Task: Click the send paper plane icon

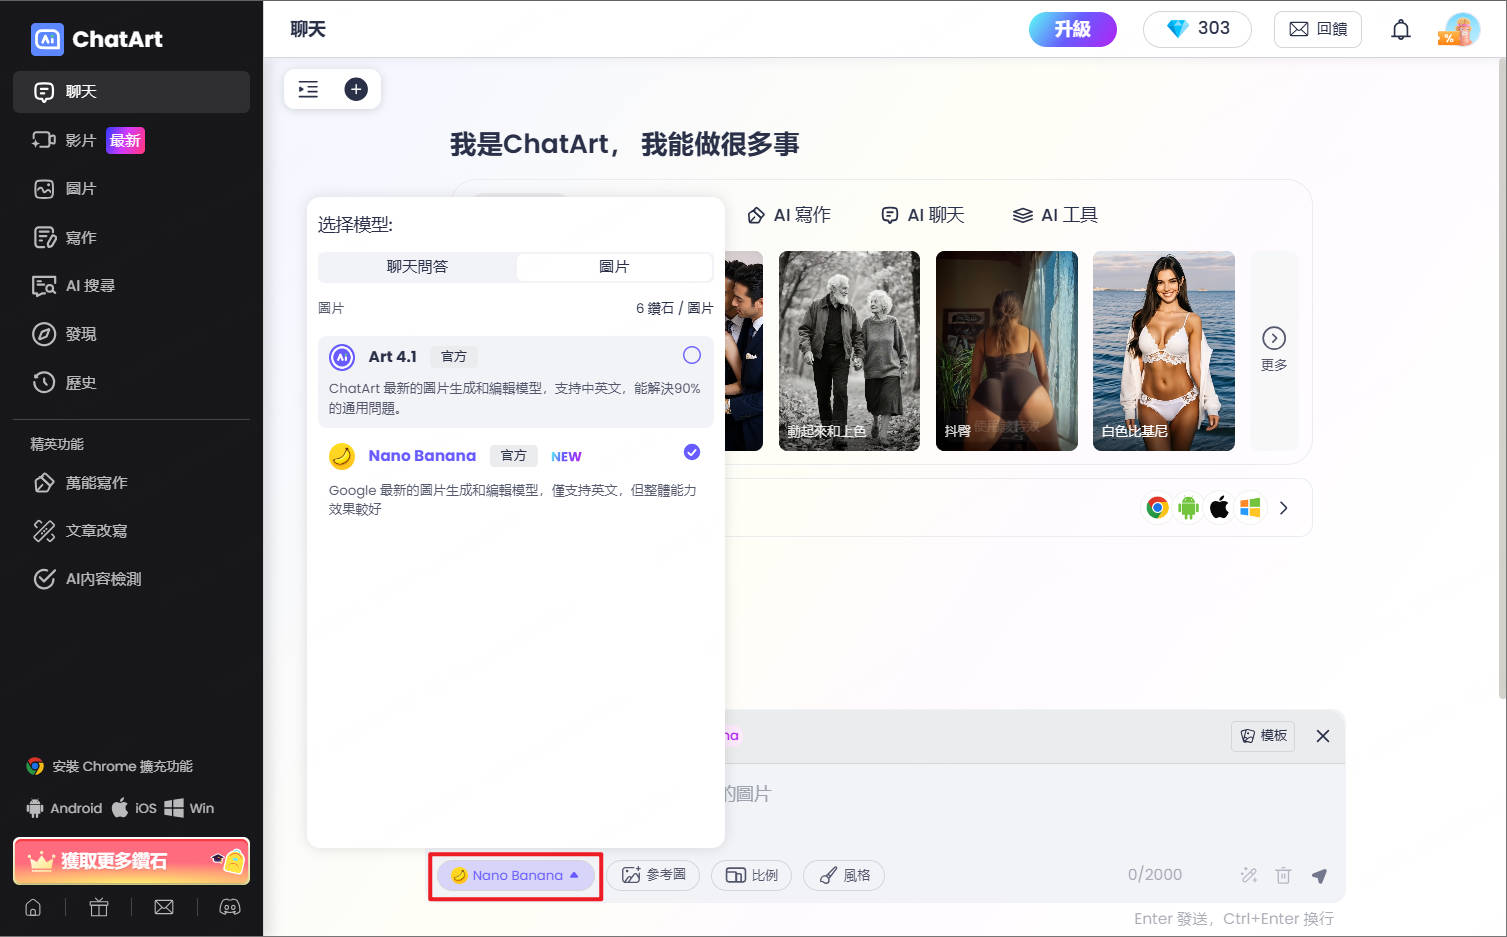Action: [1319, 876]
